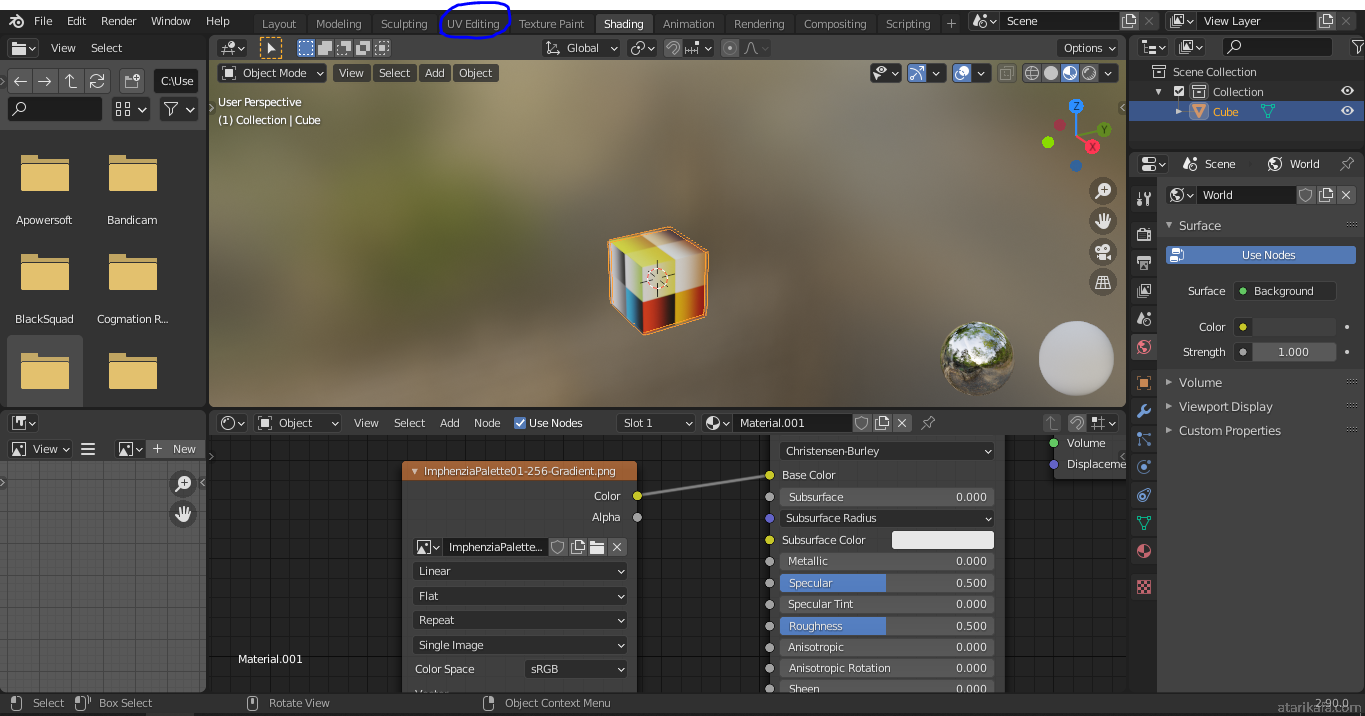The width and height of the screenshot is (1365, 716).
Task: Open the shader editor Add menu
Action: [x=450, y=423]
